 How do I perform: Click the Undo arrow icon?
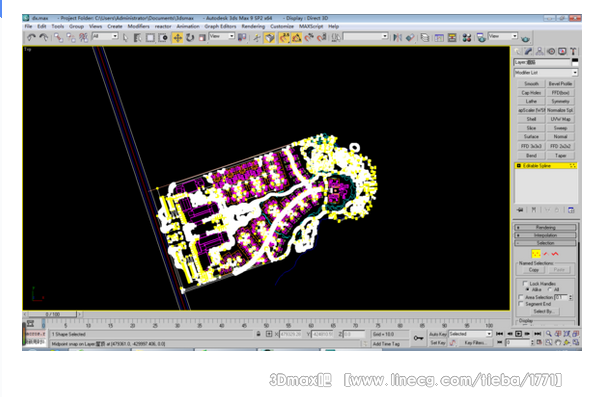[x=31, y=37]
